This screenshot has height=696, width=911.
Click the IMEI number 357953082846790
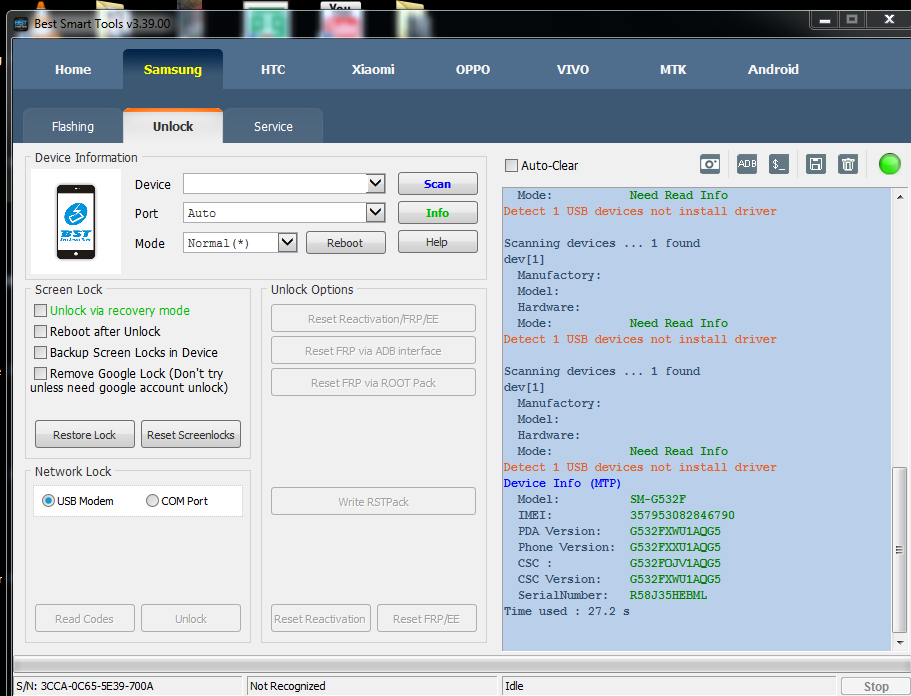click(x=682, y=515)
